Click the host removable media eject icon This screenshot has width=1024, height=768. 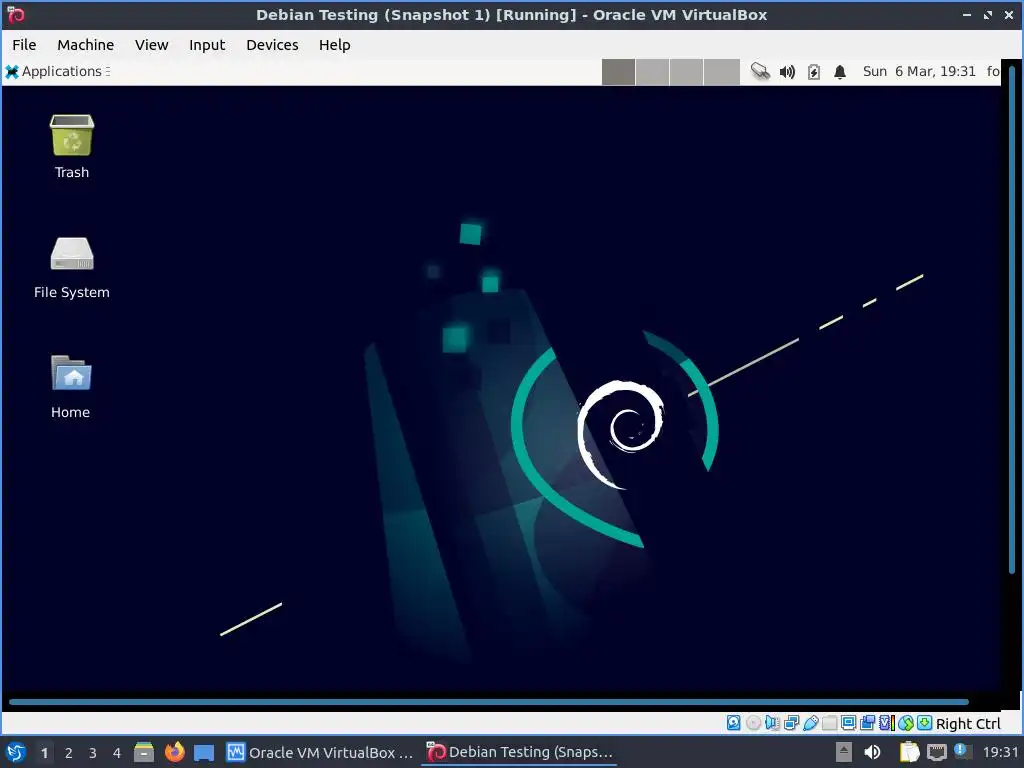[x=844, y=752]
